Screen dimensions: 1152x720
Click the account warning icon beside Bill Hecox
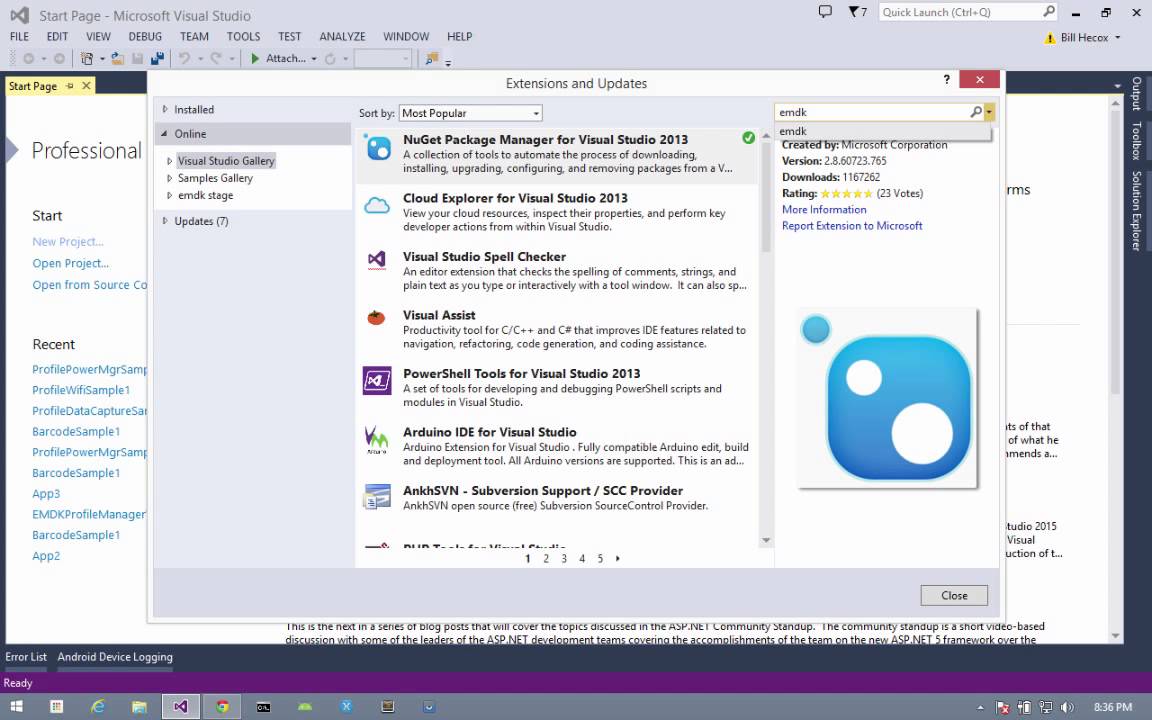(x=1050, y=37)
